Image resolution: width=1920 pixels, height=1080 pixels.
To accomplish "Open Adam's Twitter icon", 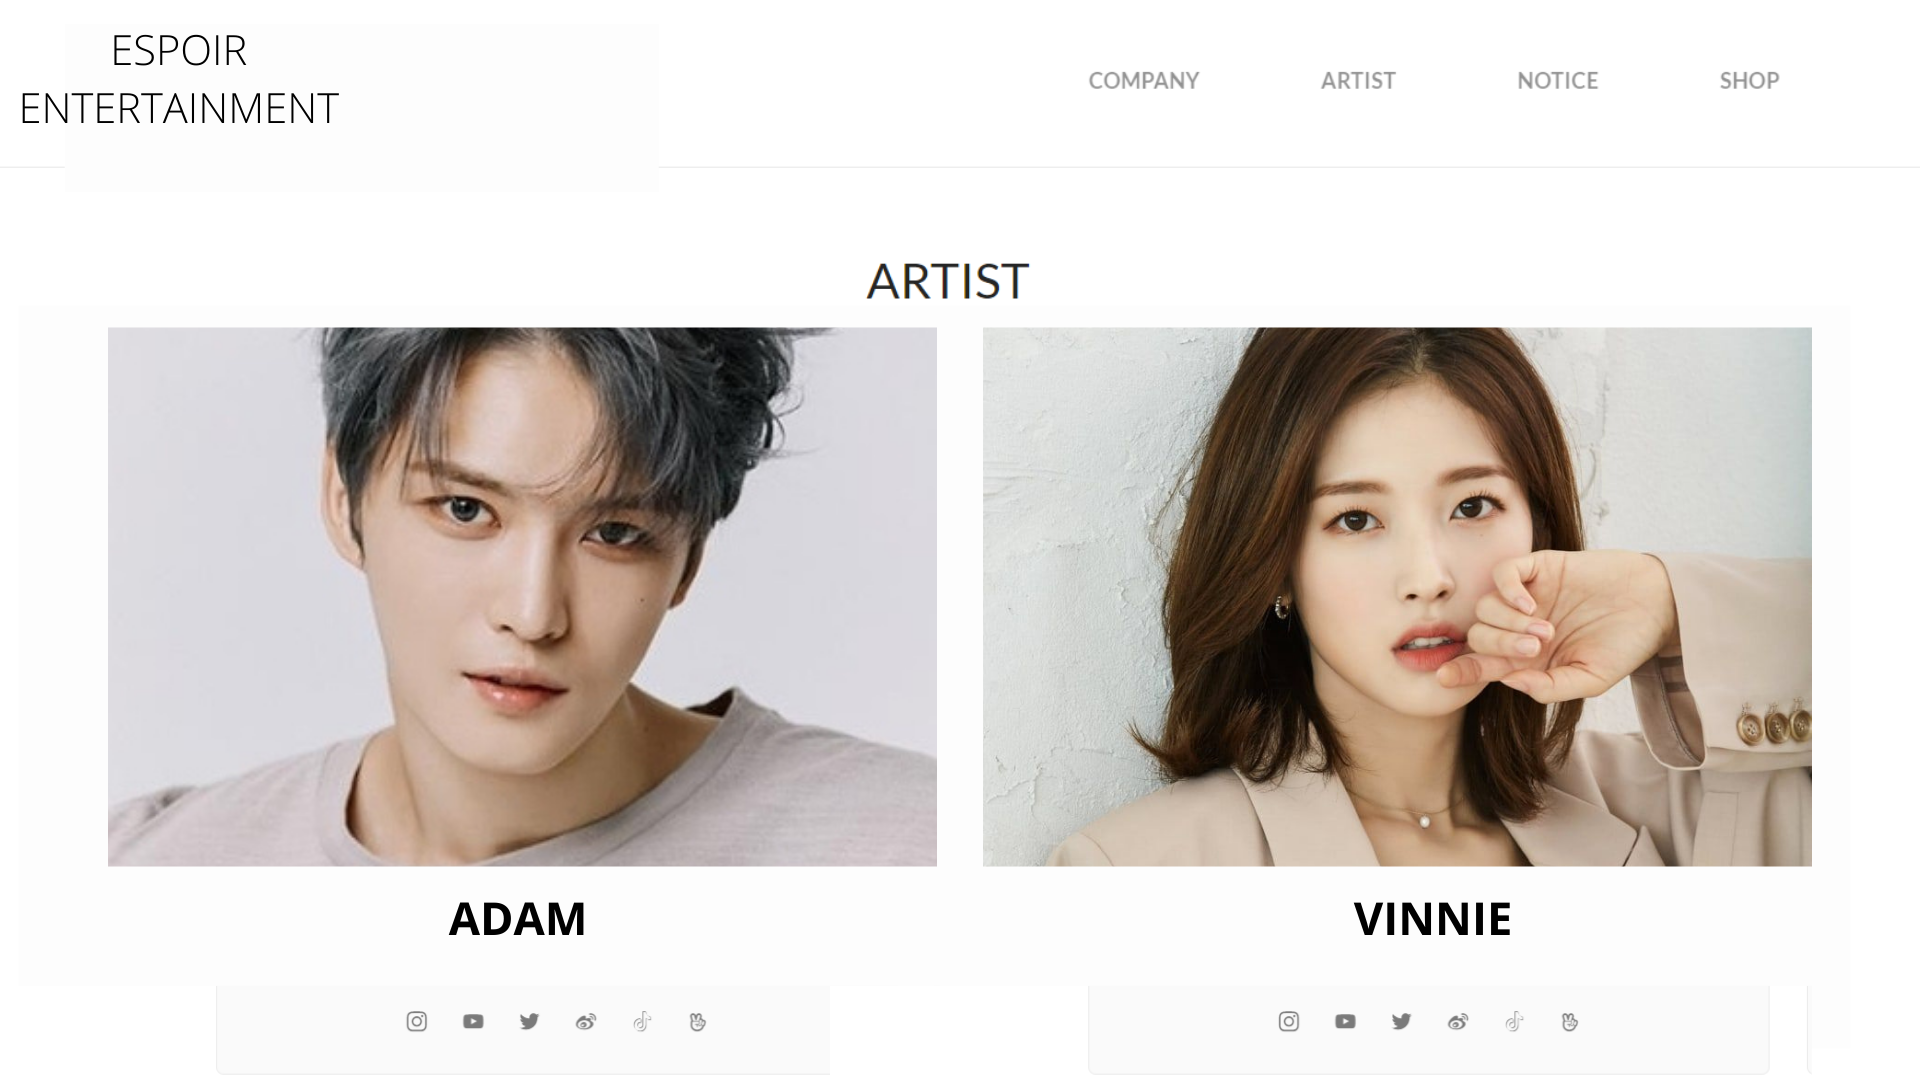I will (x=529, y=1021).
